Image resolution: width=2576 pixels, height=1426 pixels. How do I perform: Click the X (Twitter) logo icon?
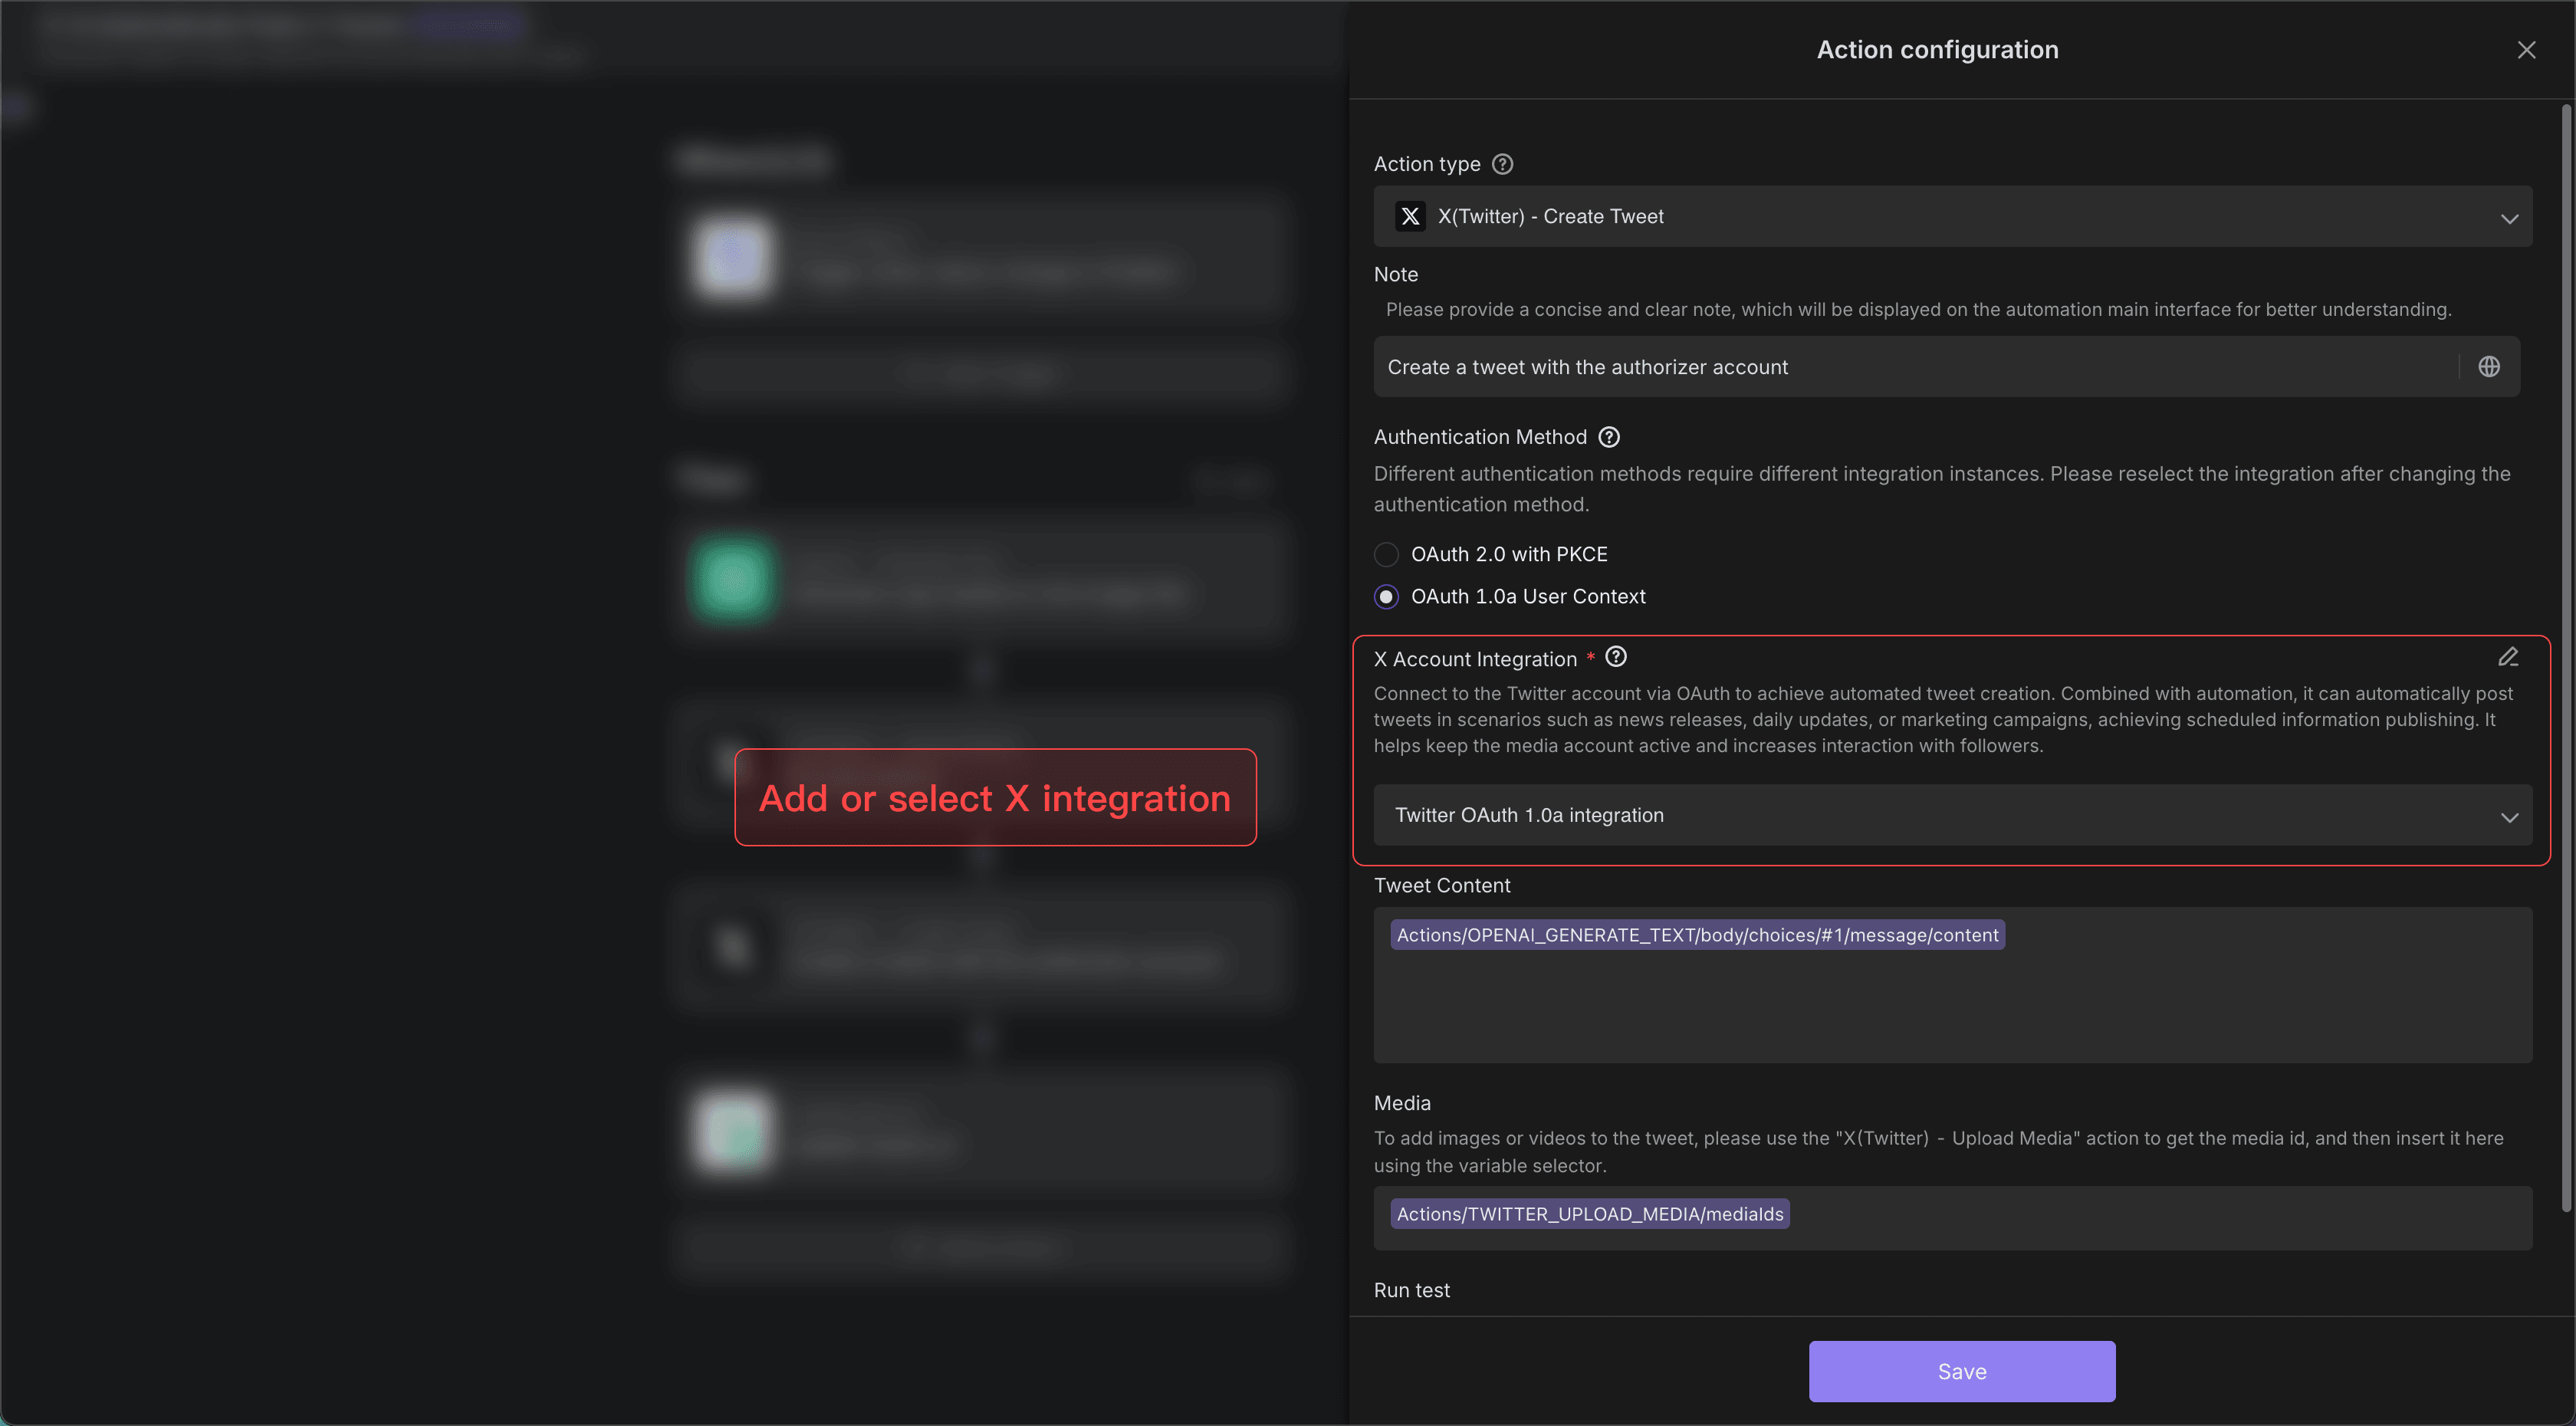pyautogui.click(x=1410, y=216)
